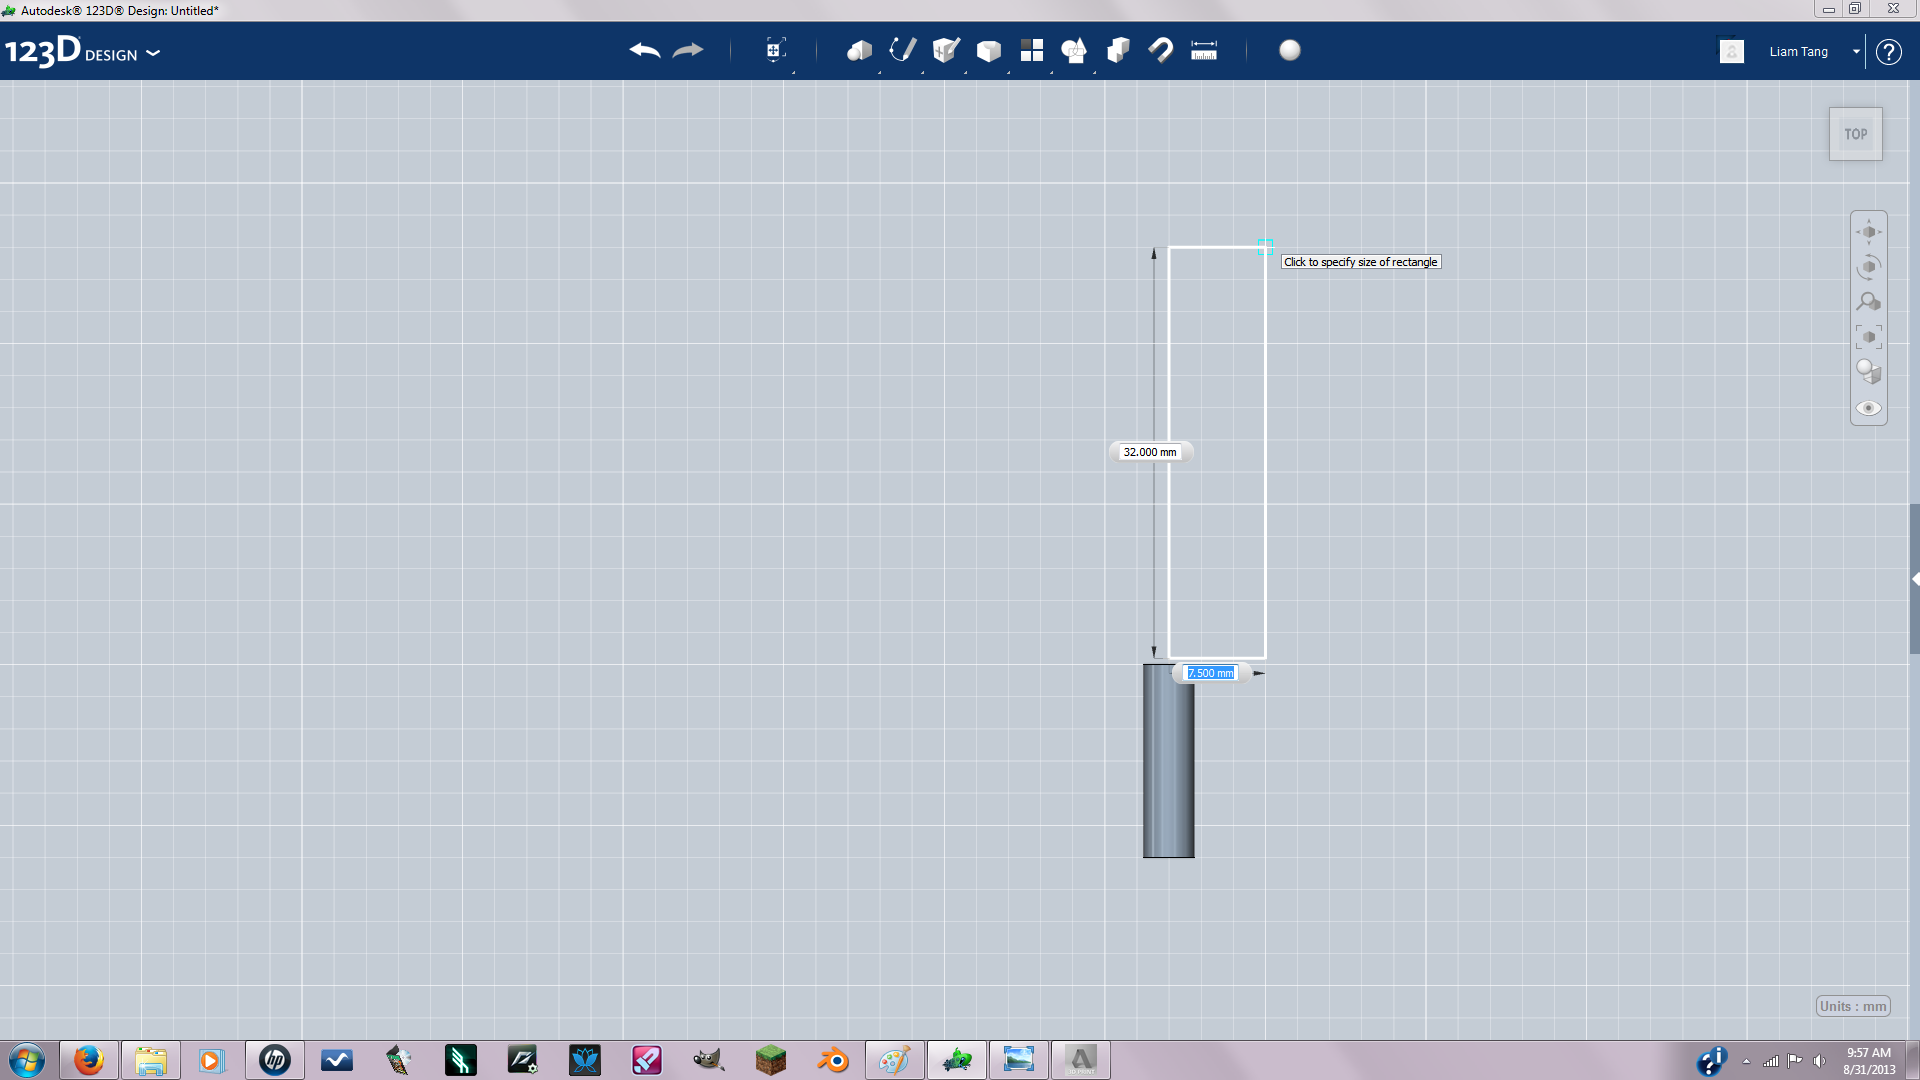Click the 32.000 mm height dimension field
This screenshot has height=1080, width=1920.
pos(1150,452)
